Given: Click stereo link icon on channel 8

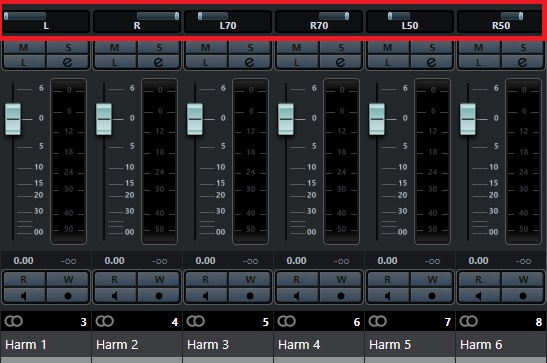Looking at the screenshot, I should [469, 321].
